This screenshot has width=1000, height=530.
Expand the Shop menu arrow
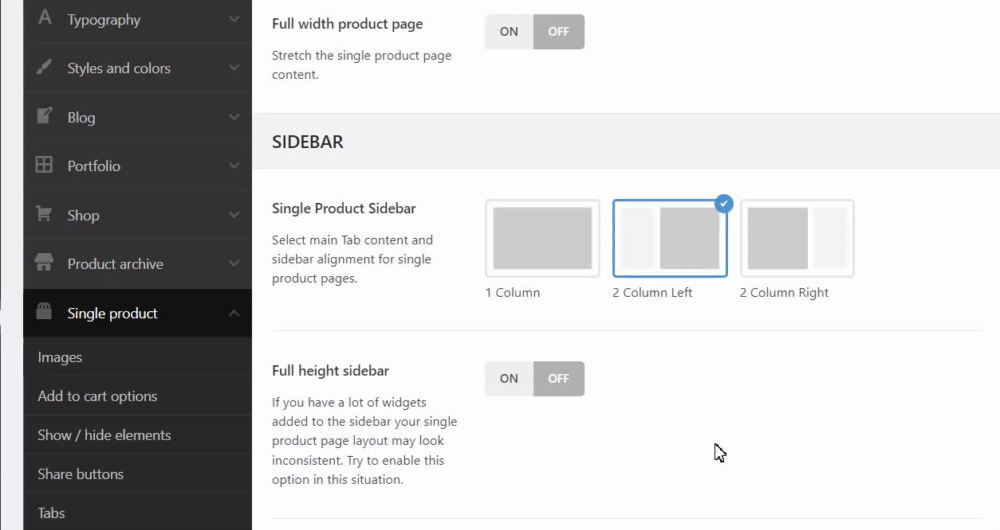click(x=233, y=215)
